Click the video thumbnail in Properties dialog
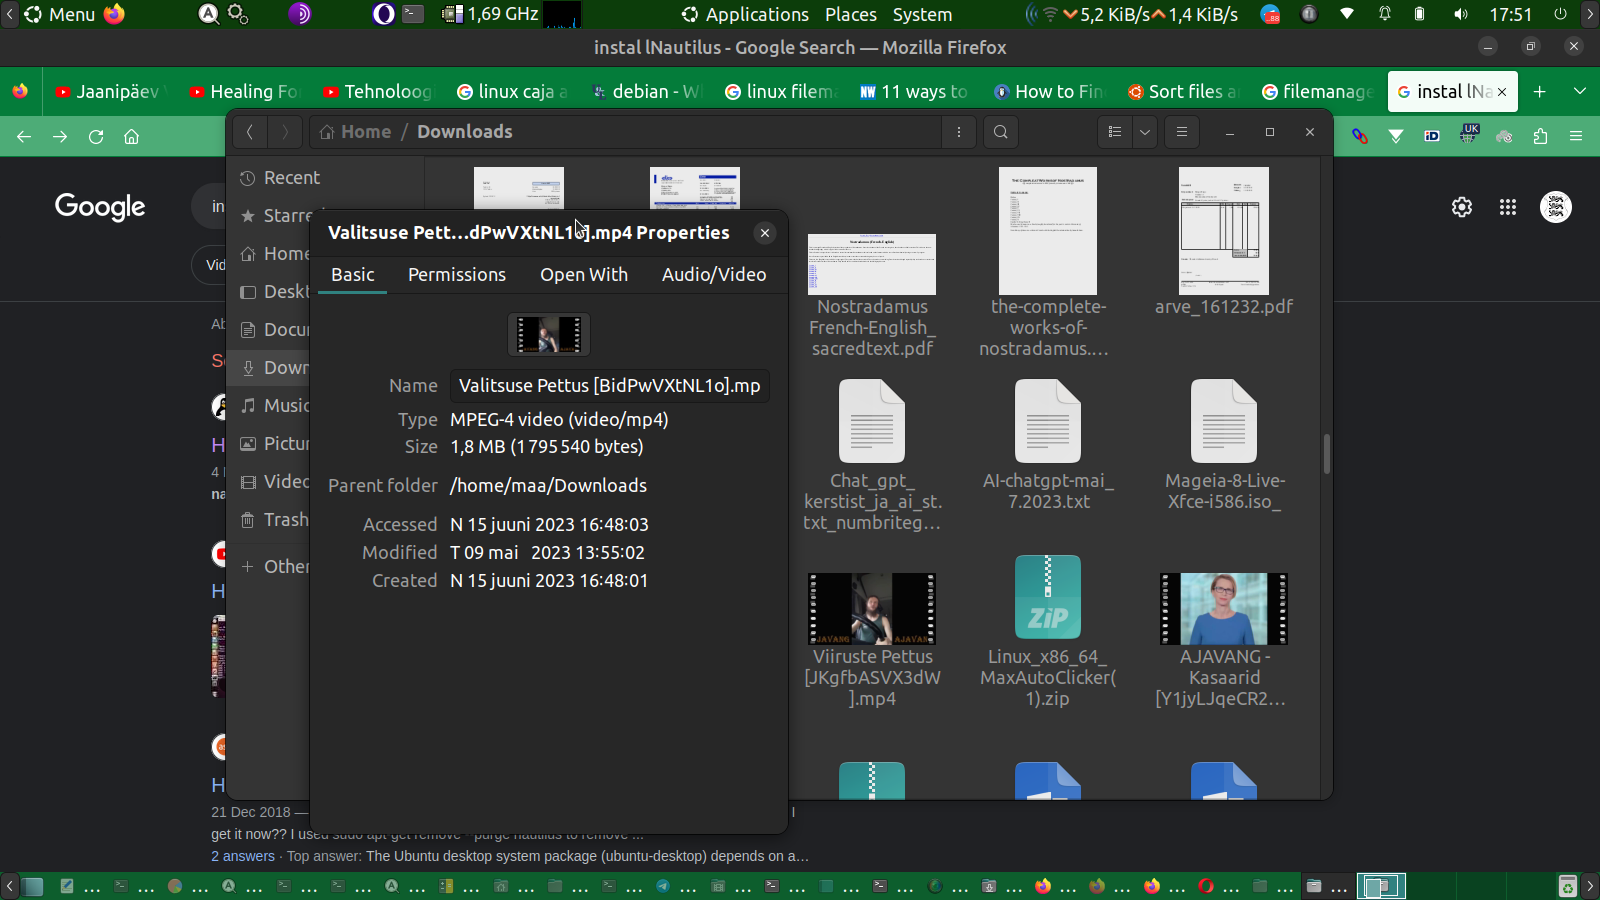Viewport: 1600px width, 900px height. pos(549,334)
